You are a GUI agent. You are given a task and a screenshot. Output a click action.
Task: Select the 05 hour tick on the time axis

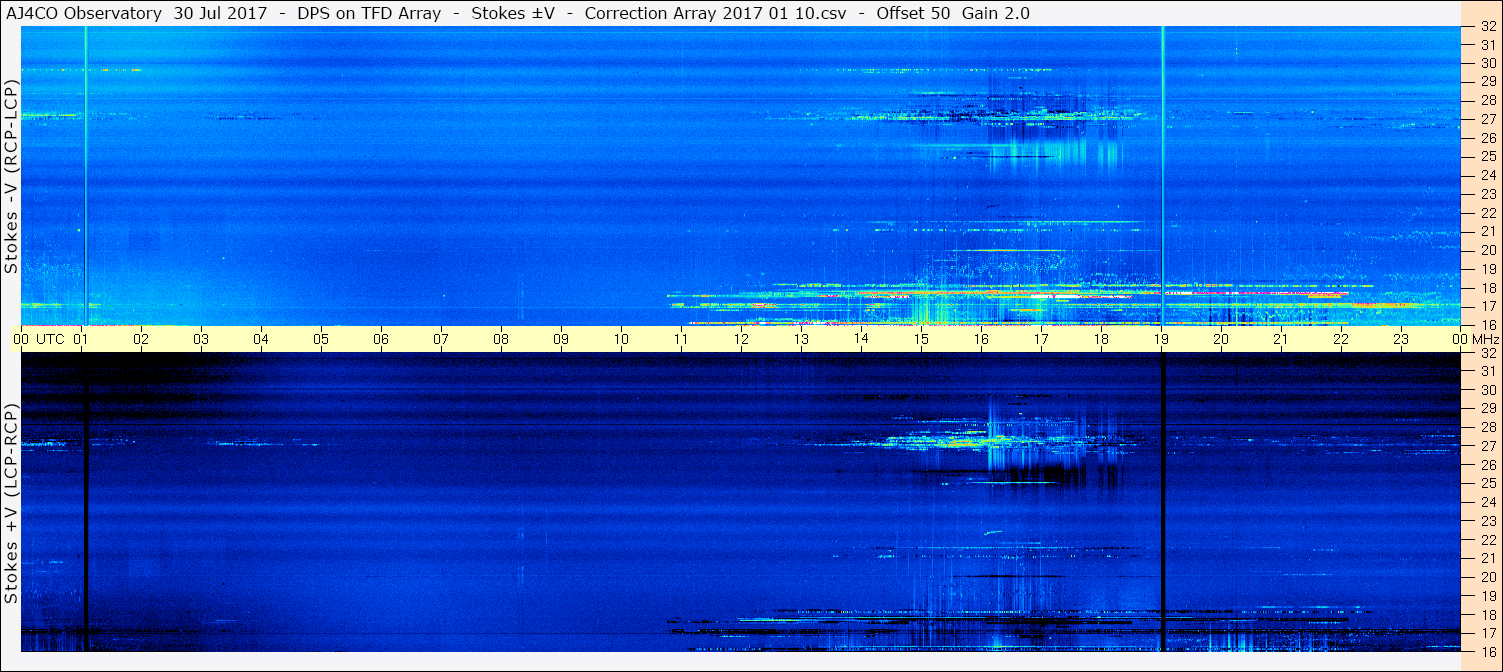tap(321, 339)
